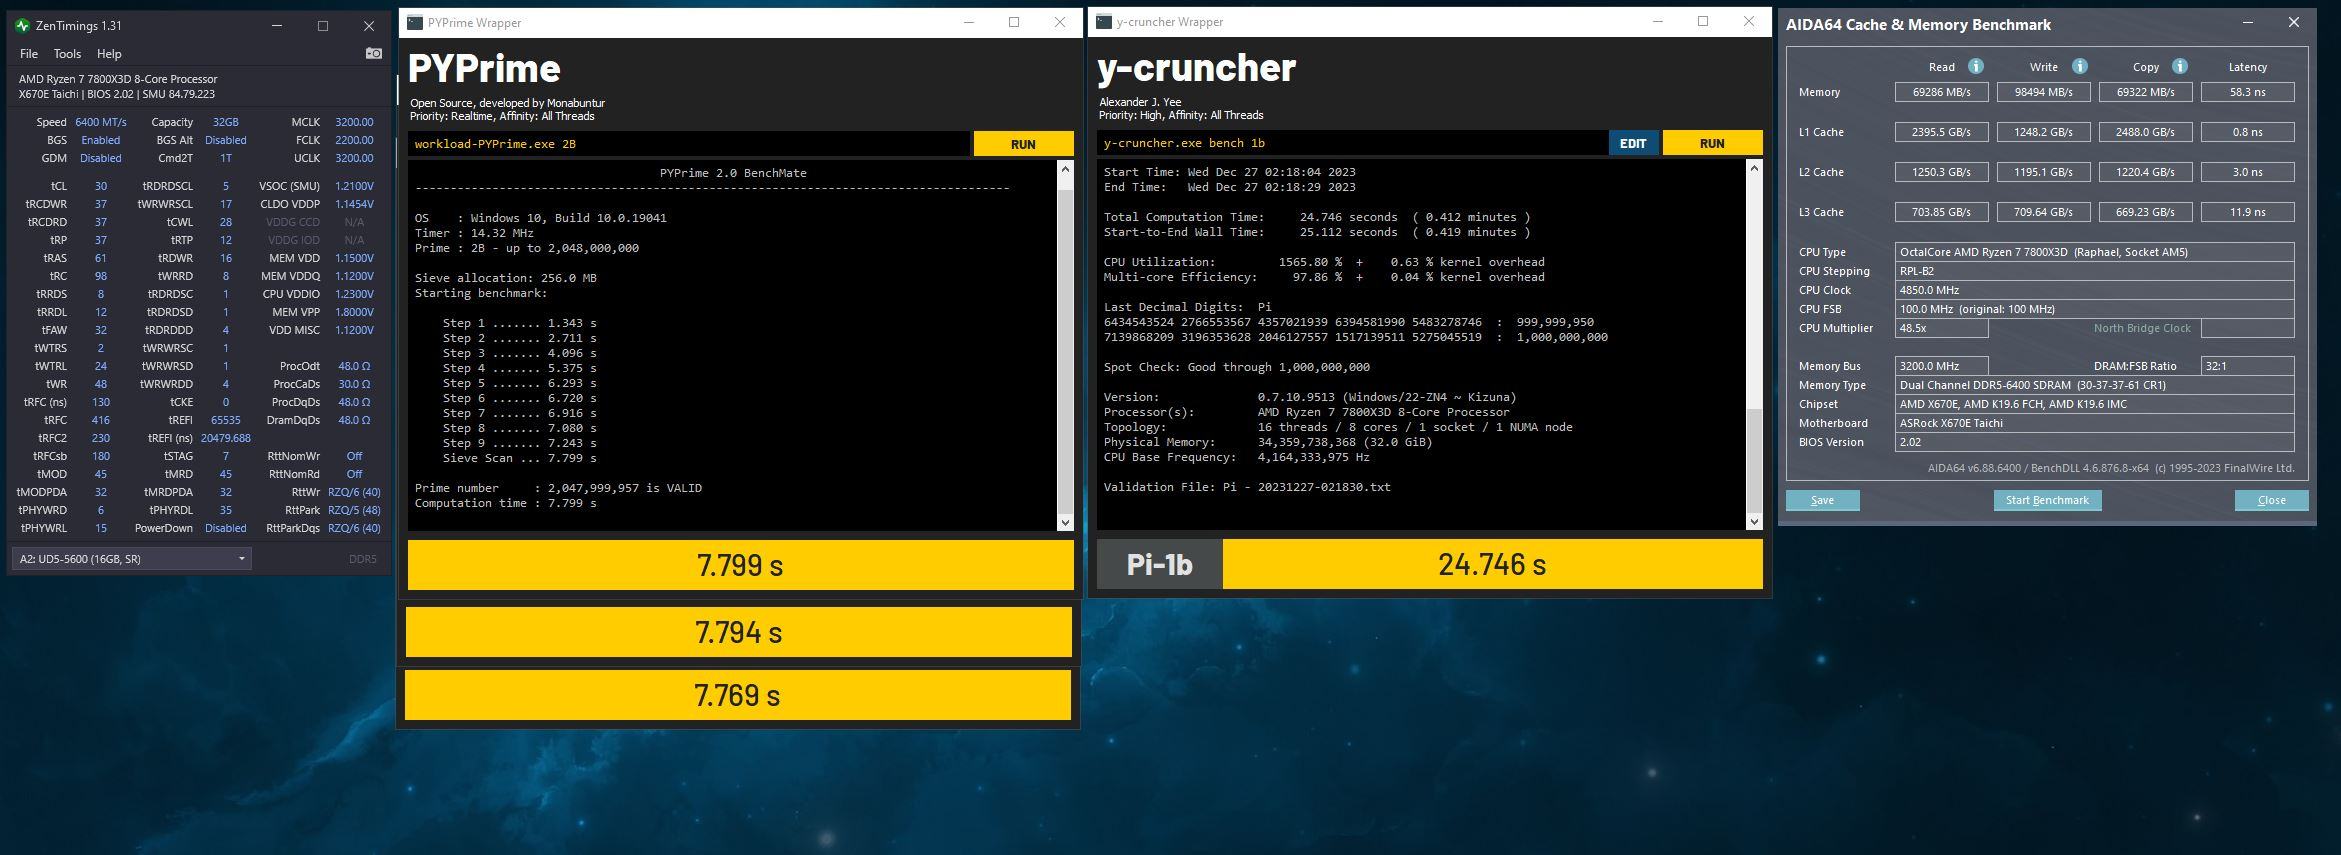This screenshot has width=2341, height=855.
Task: Click the PYPrime Wrapper title bar icon
Action: pos(413,22)
